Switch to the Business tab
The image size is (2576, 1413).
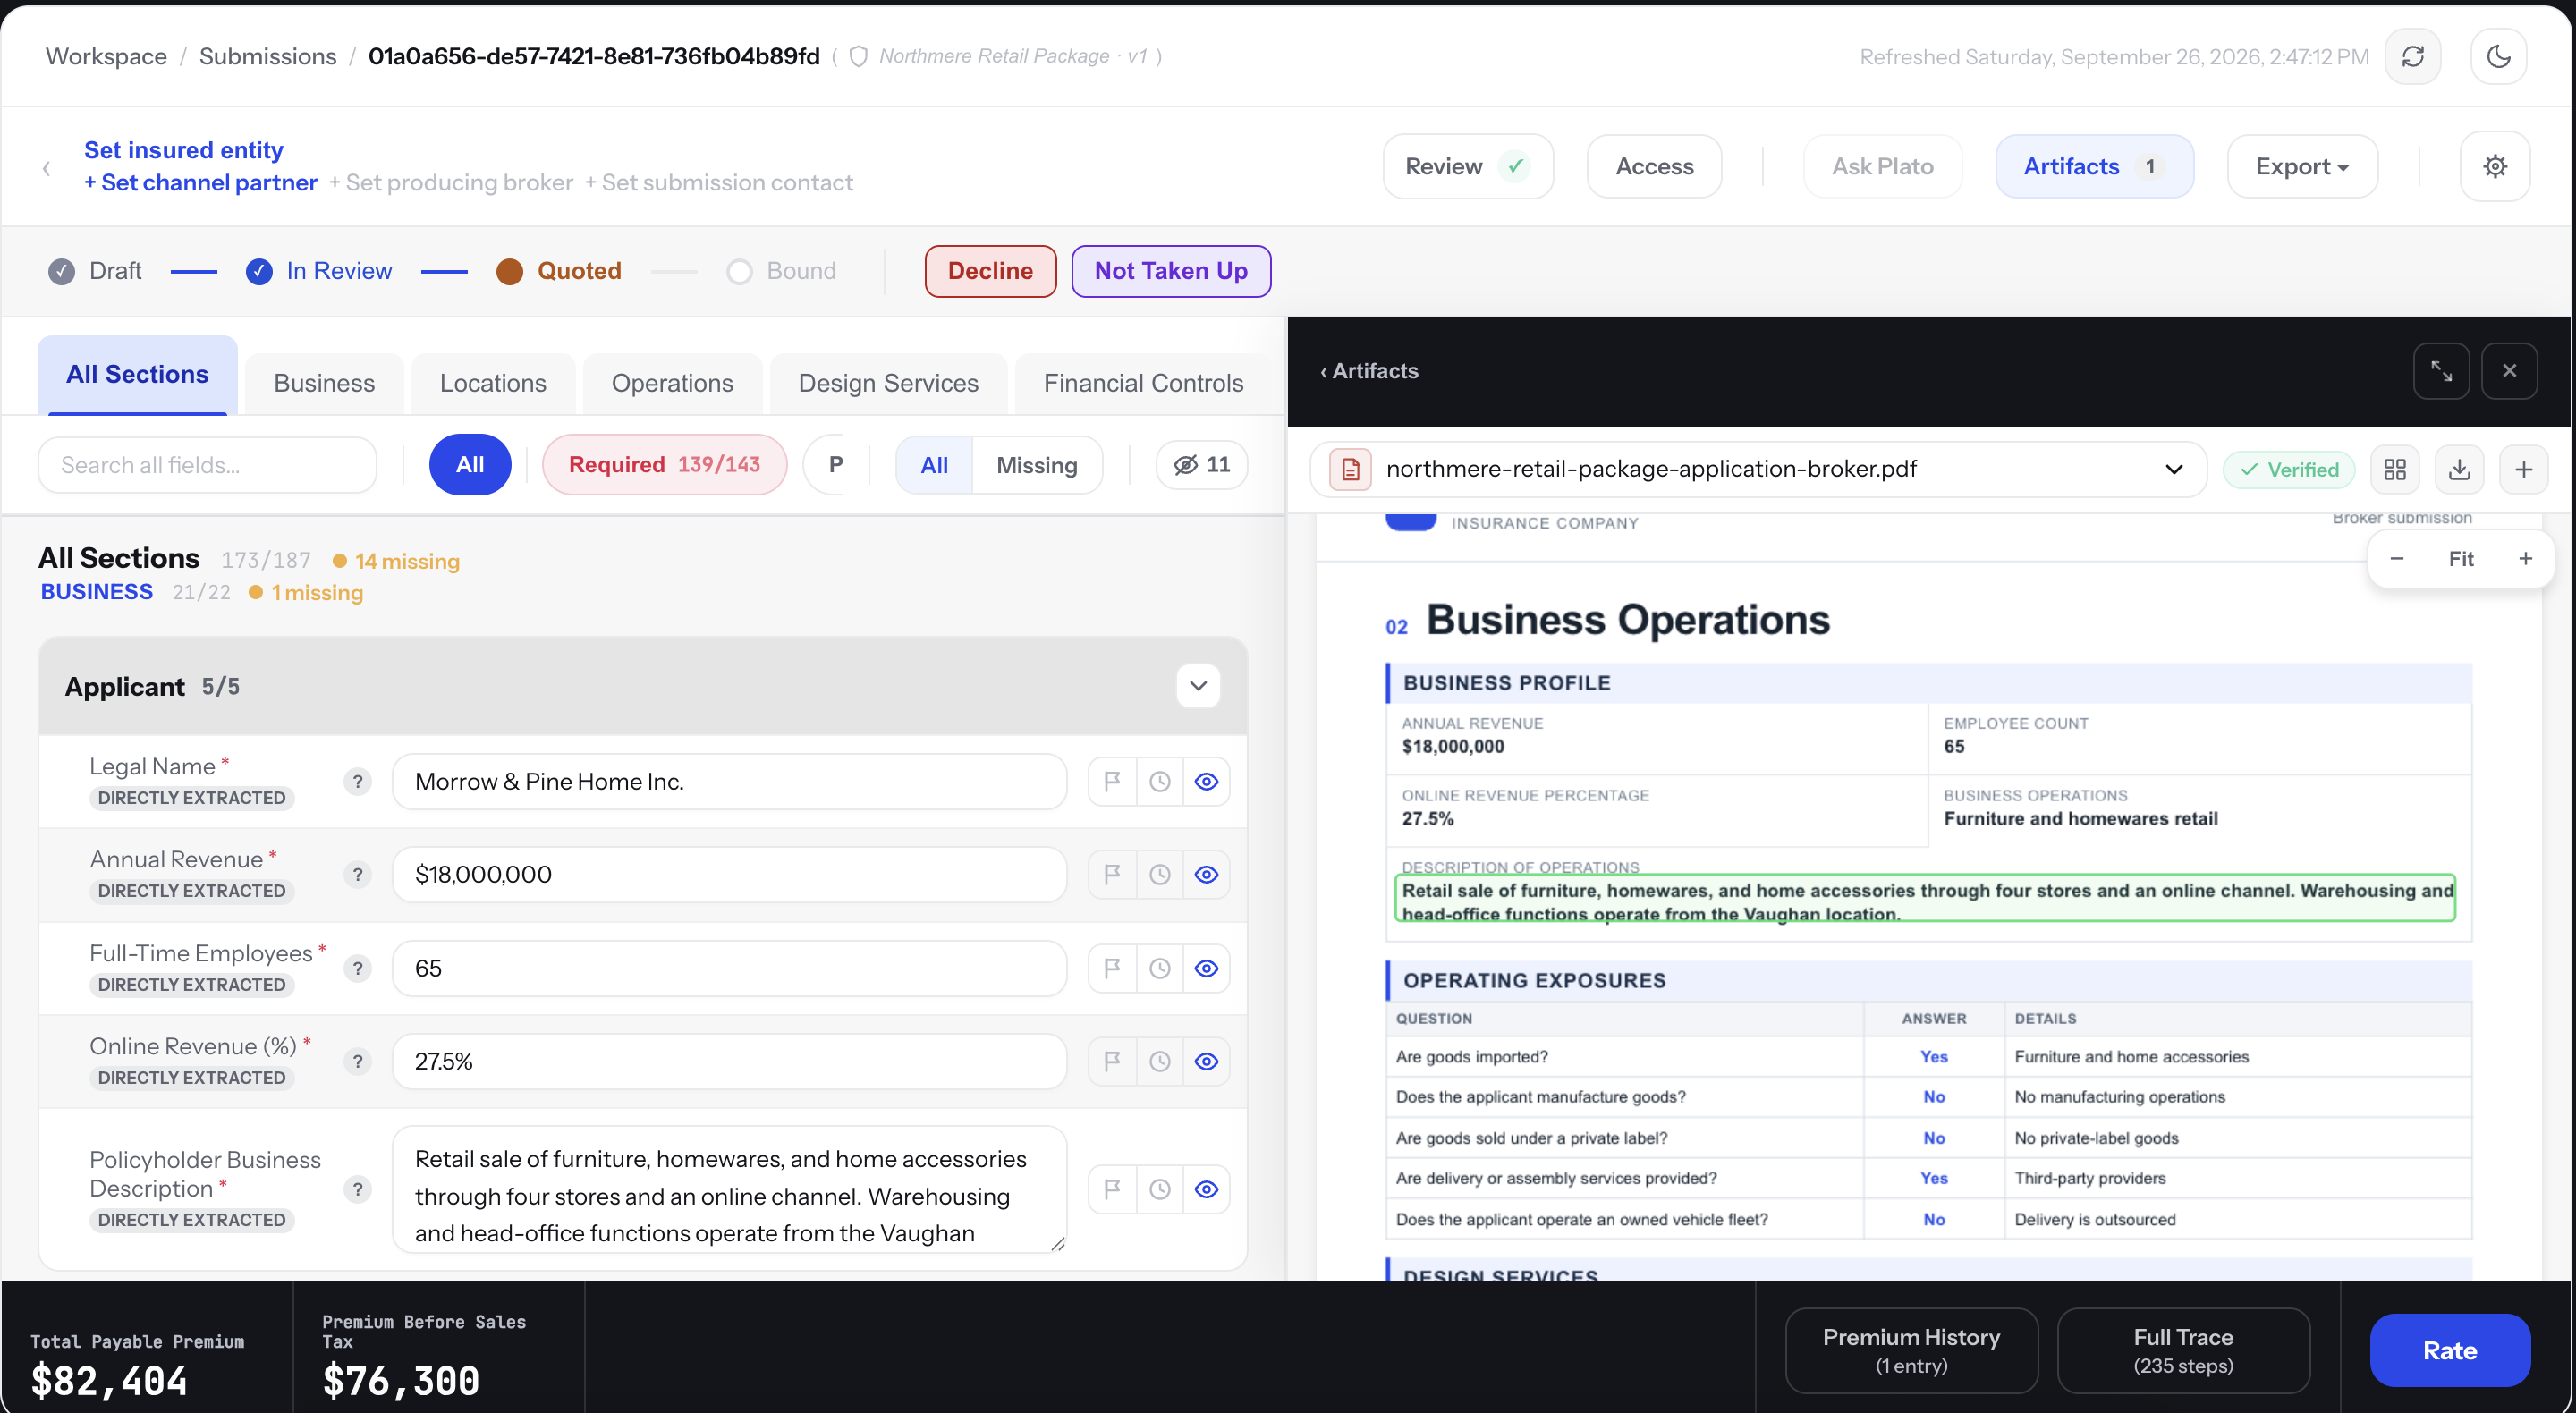(324, 384)
